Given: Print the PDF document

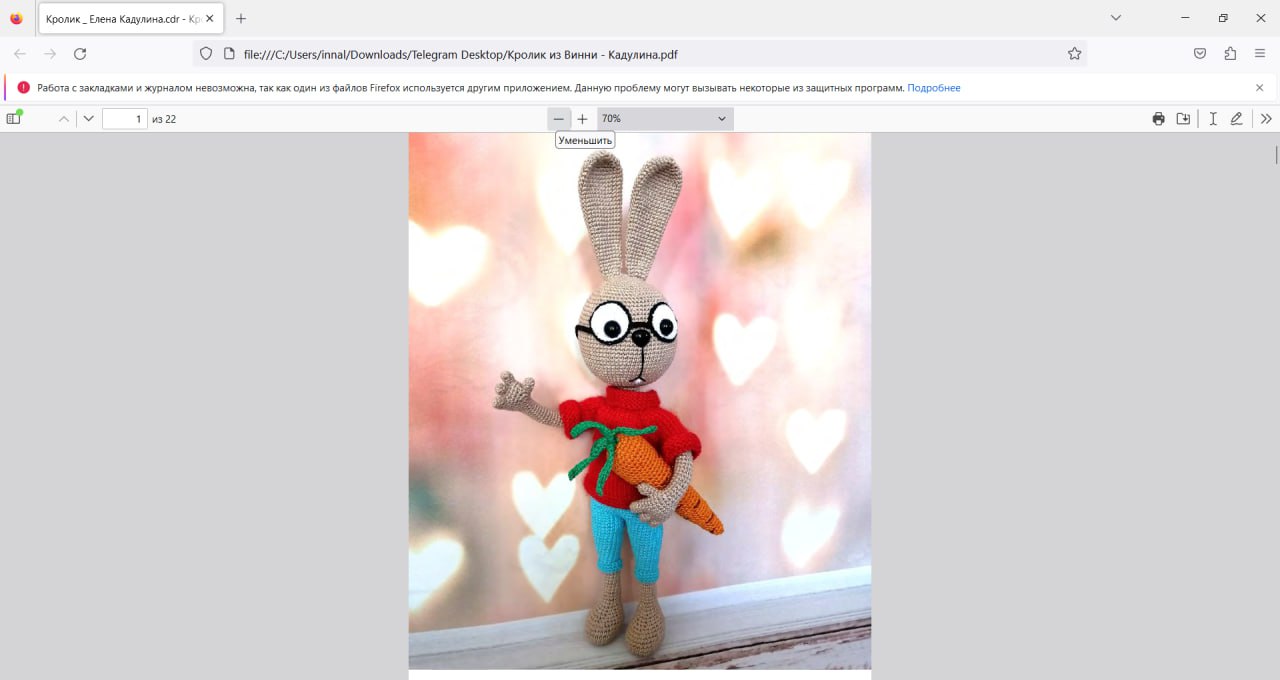Looking at the screenshot, I should click(x=1158, y=119).
